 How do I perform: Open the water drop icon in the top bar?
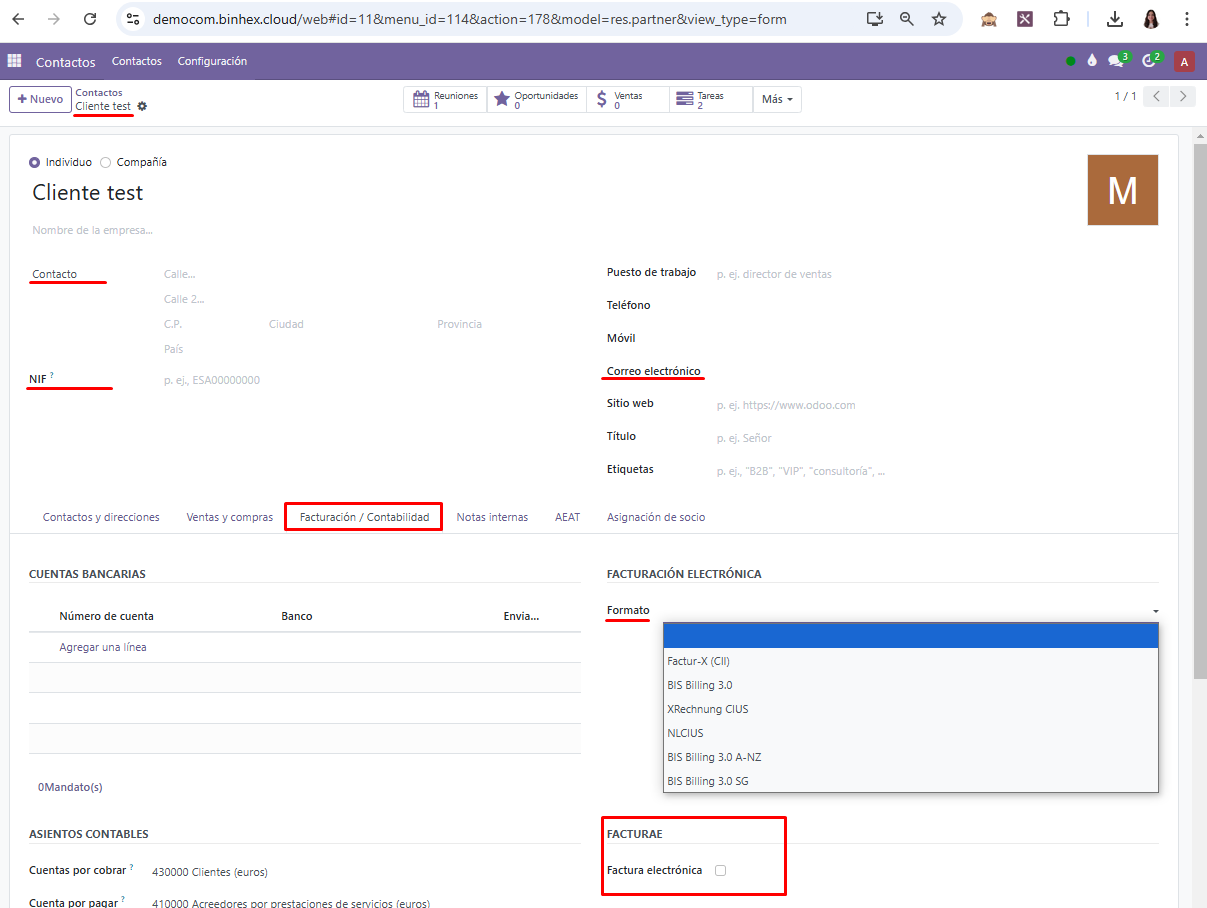click(x=1092, y=61)
